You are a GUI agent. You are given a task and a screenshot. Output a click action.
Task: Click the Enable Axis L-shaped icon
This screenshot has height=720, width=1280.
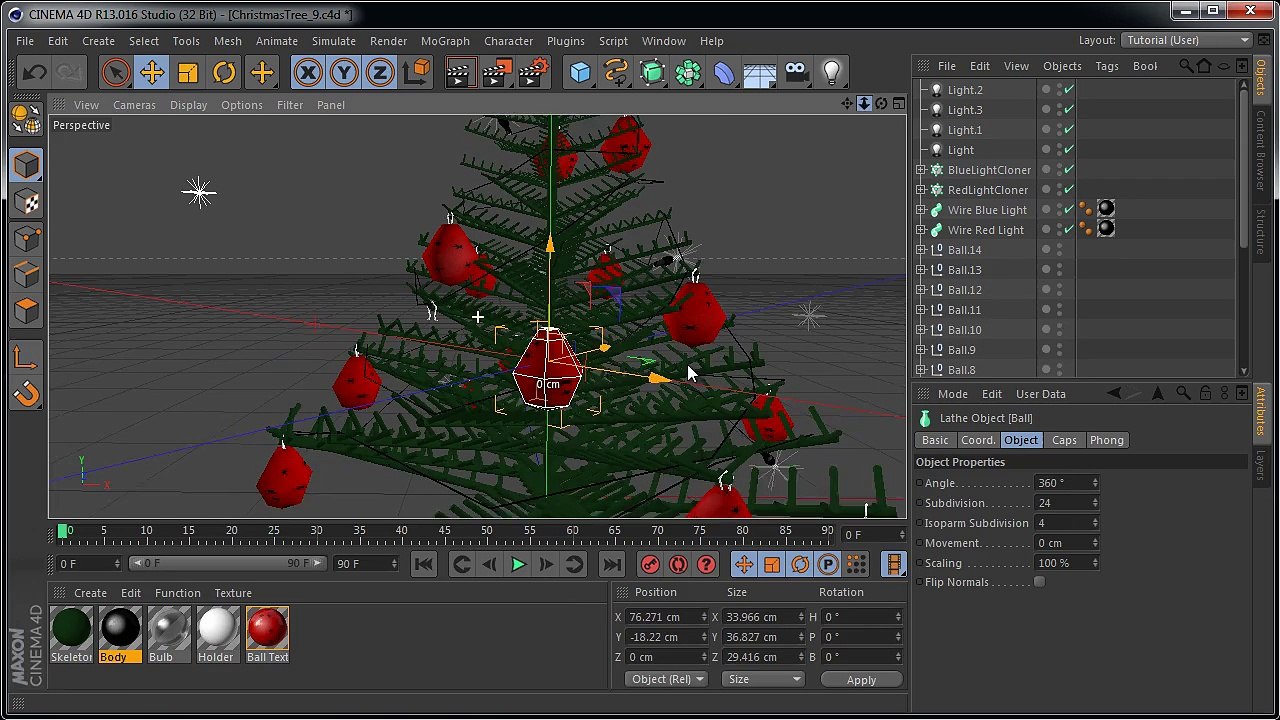(26, 358)
